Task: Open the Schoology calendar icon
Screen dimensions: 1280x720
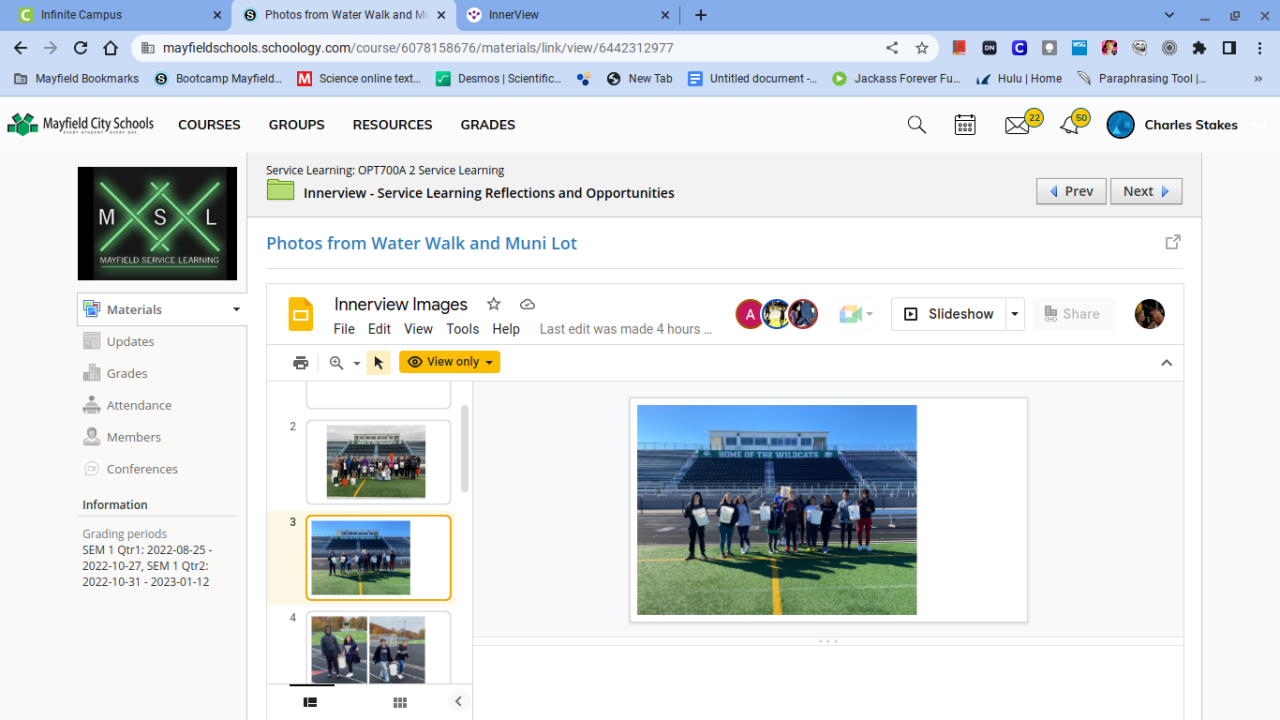Action: (965, 125)
